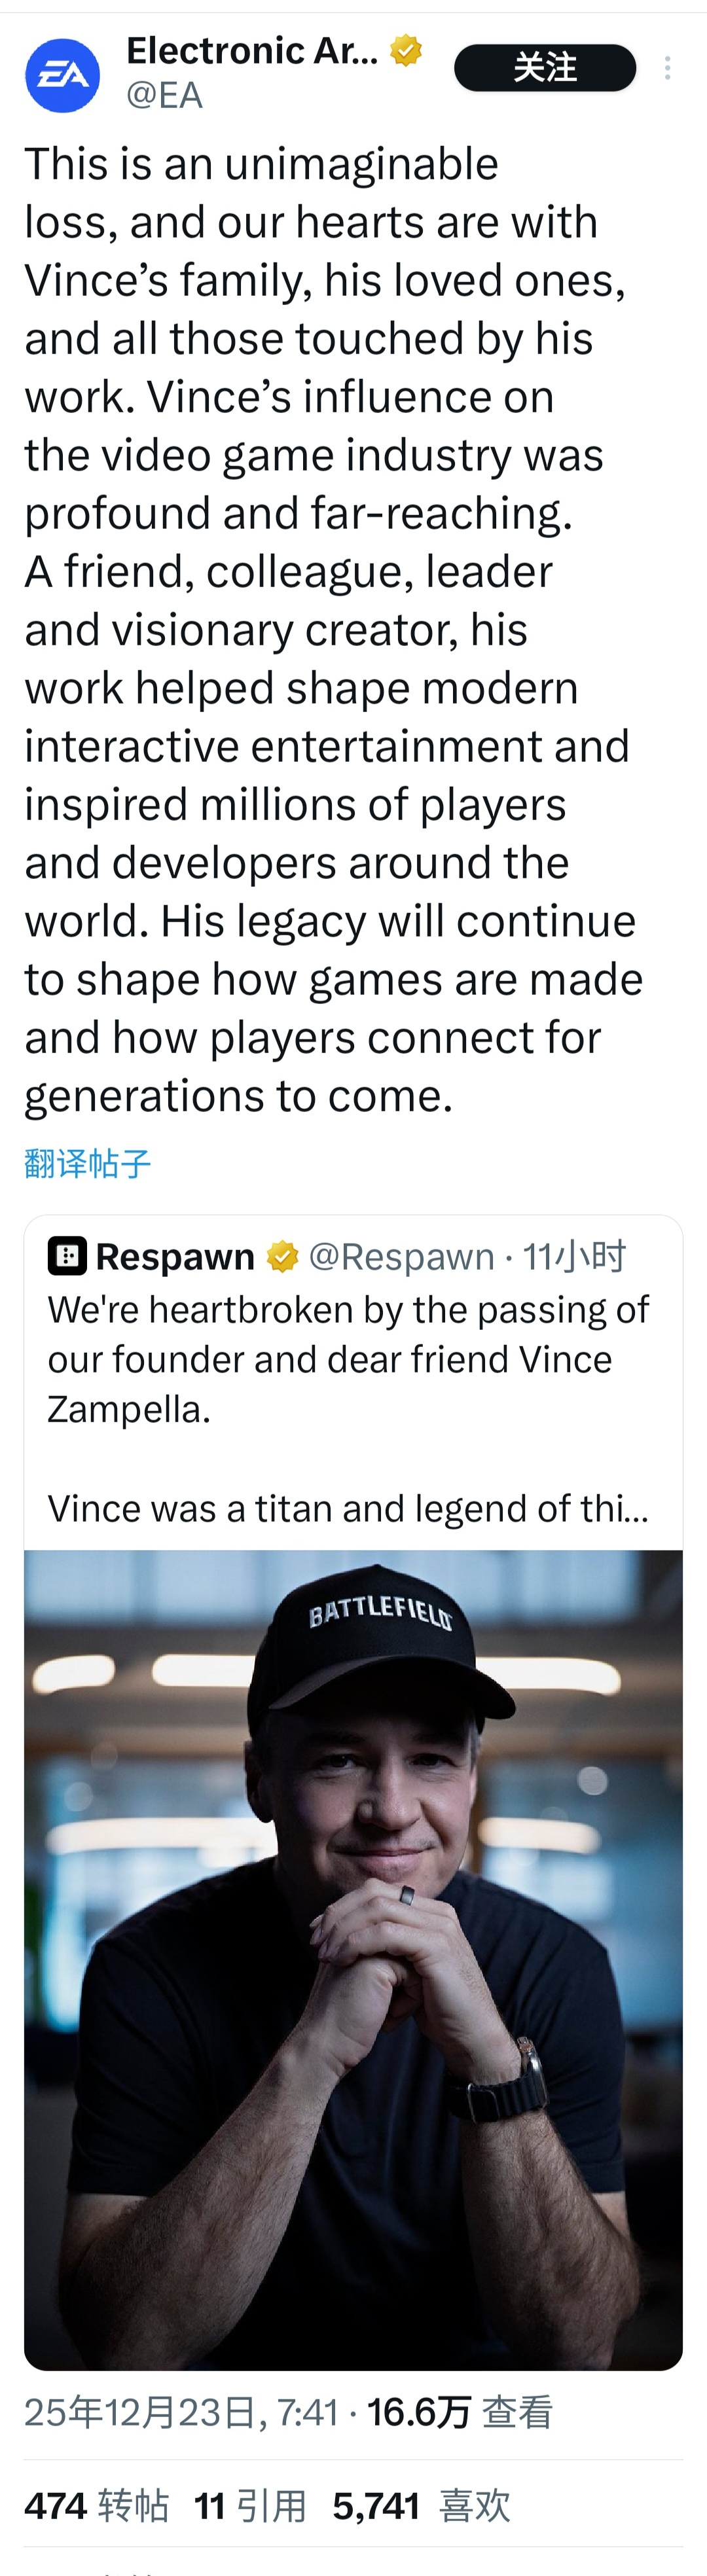Viewport: 707px width, 2576px height.
Task: Tap the main EA post text body
Action: click(330, 630)
